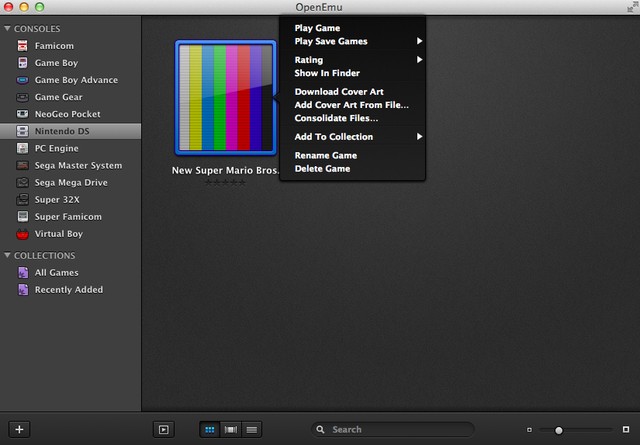Collapse the Consoles section
640x445 pixels.
[x=7, y=29]
